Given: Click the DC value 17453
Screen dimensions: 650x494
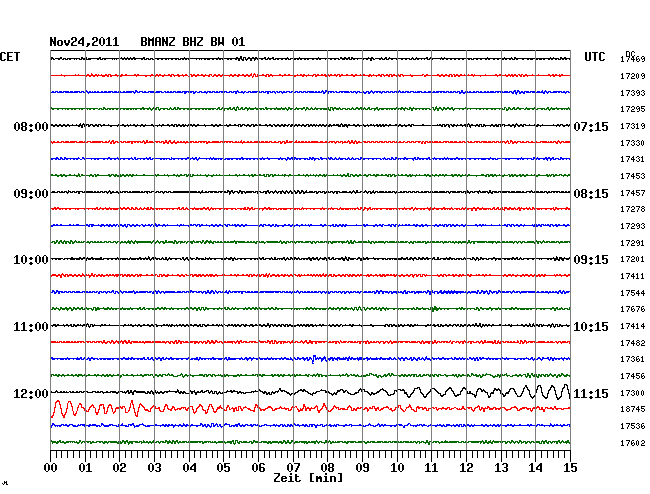Looking at the screenshot, I should click(x=633, y=176).
